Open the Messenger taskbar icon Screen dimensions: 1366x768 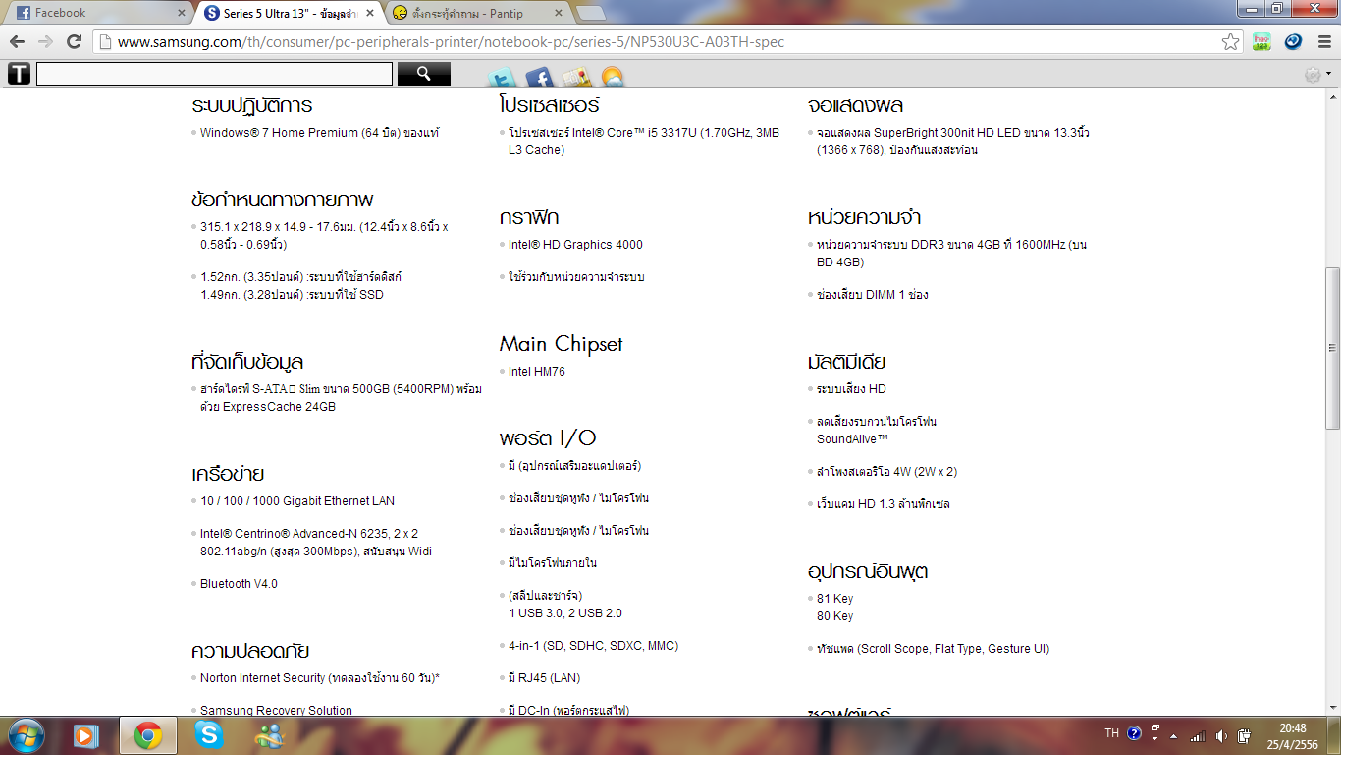click(x=269, y=737)
